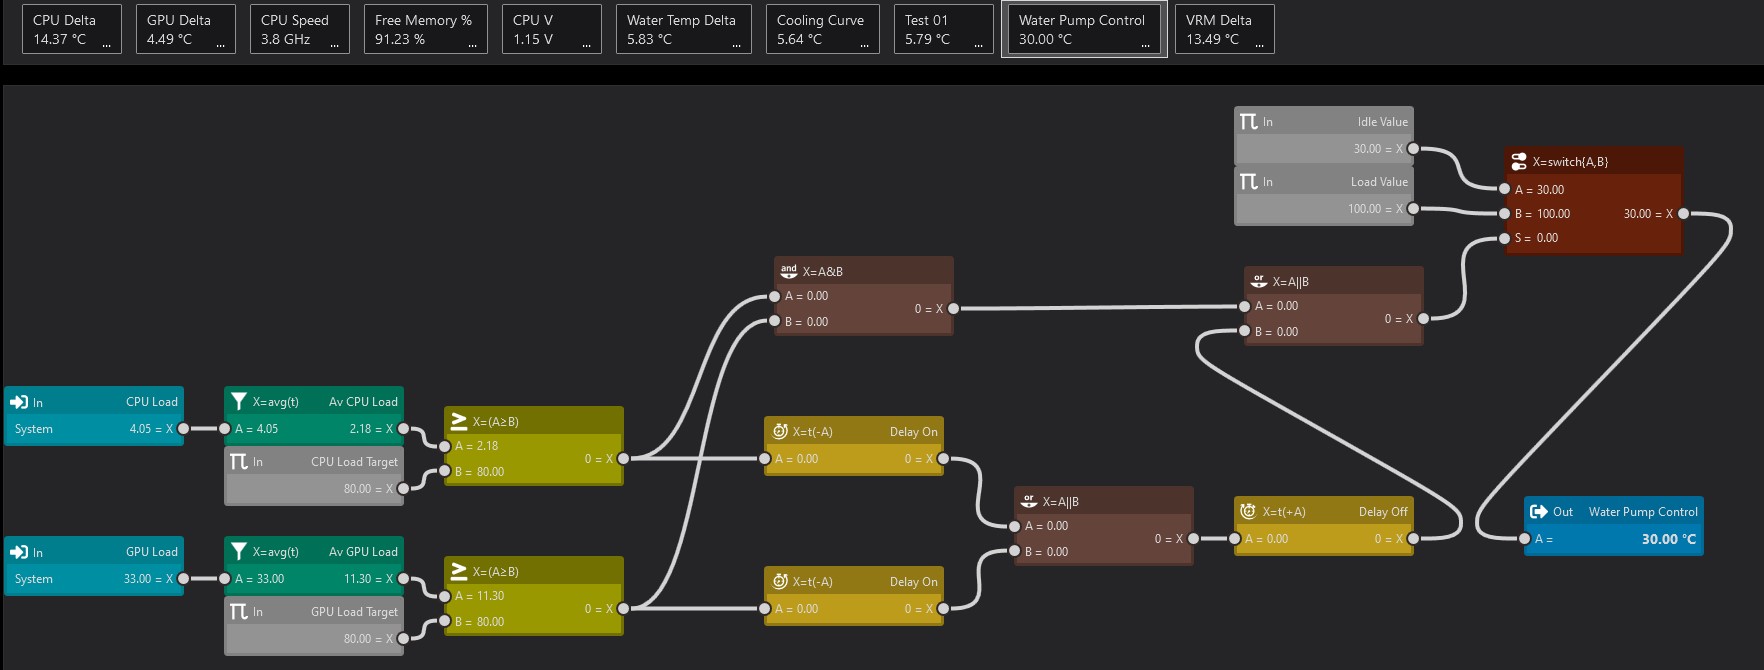The image size is (1764, 670).
Task: Open the ellipsis menu on Water Pump Control tile
Action: pyautogui.click(x=1145, y=44)
